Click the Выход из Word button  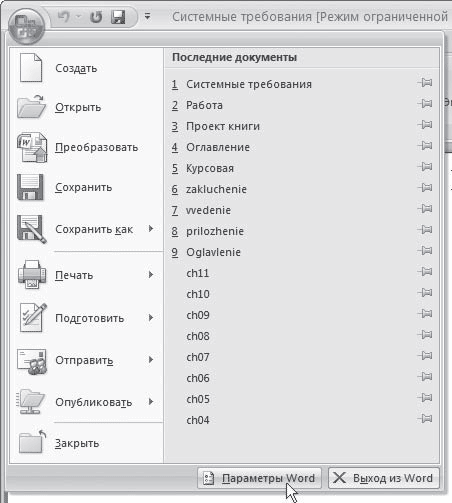click(x=384, y=478)
